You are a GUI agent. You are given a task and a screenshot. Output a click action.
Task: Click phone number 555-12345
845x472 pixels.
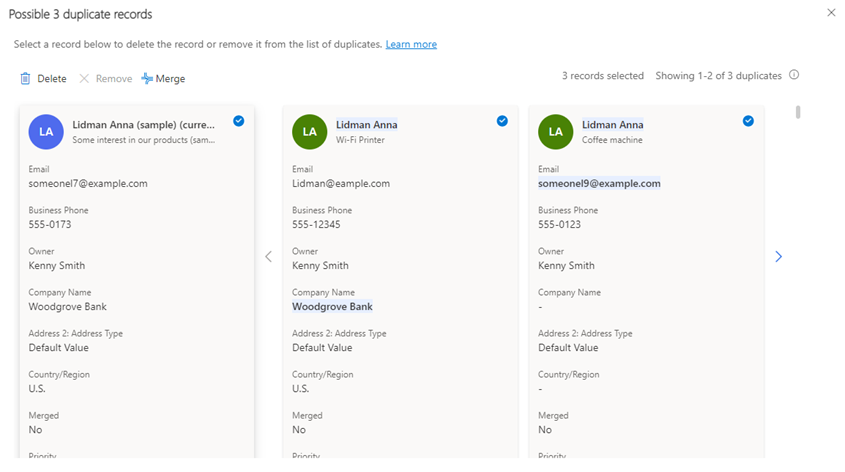pos(316,224)
